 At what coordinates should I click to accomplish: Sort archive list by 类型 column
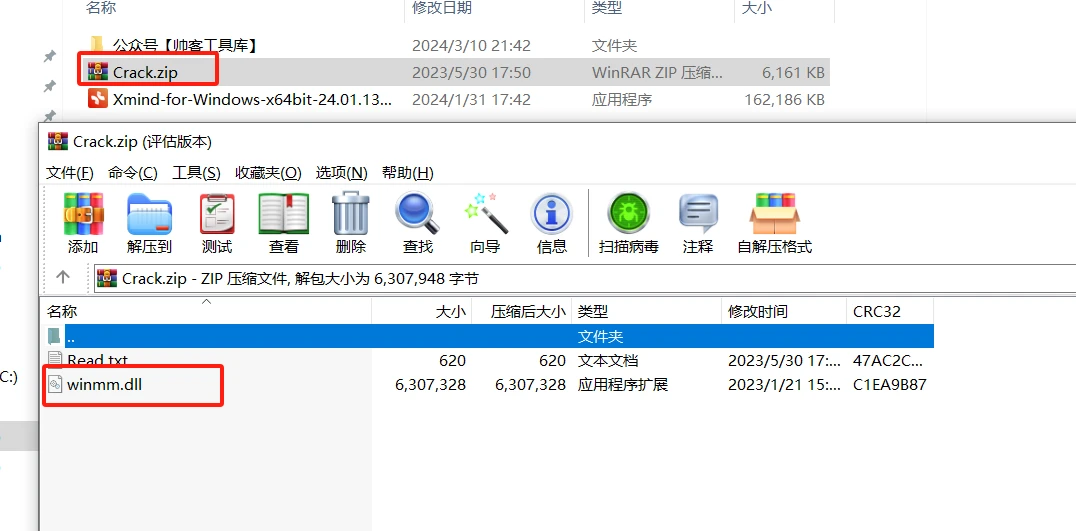click(x=646, y=311)
